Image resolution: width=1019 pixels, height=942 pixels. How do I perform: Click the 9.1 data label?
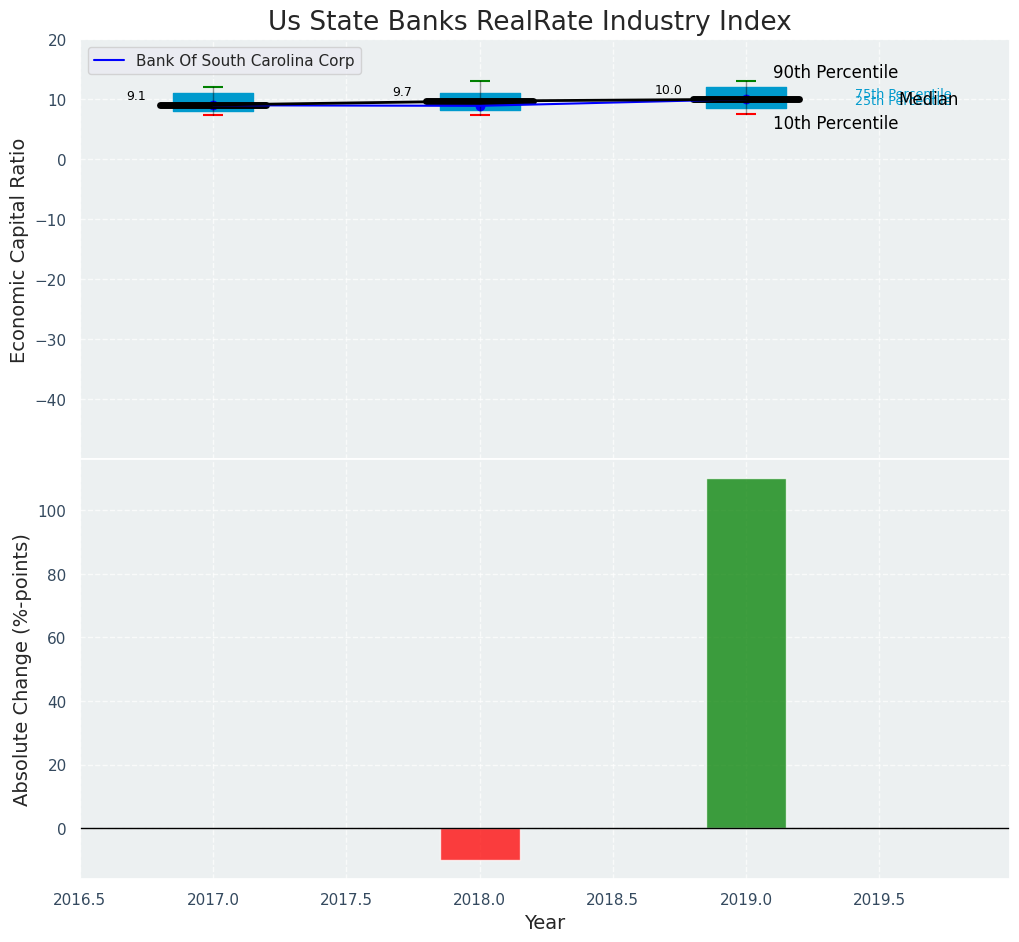136,96
